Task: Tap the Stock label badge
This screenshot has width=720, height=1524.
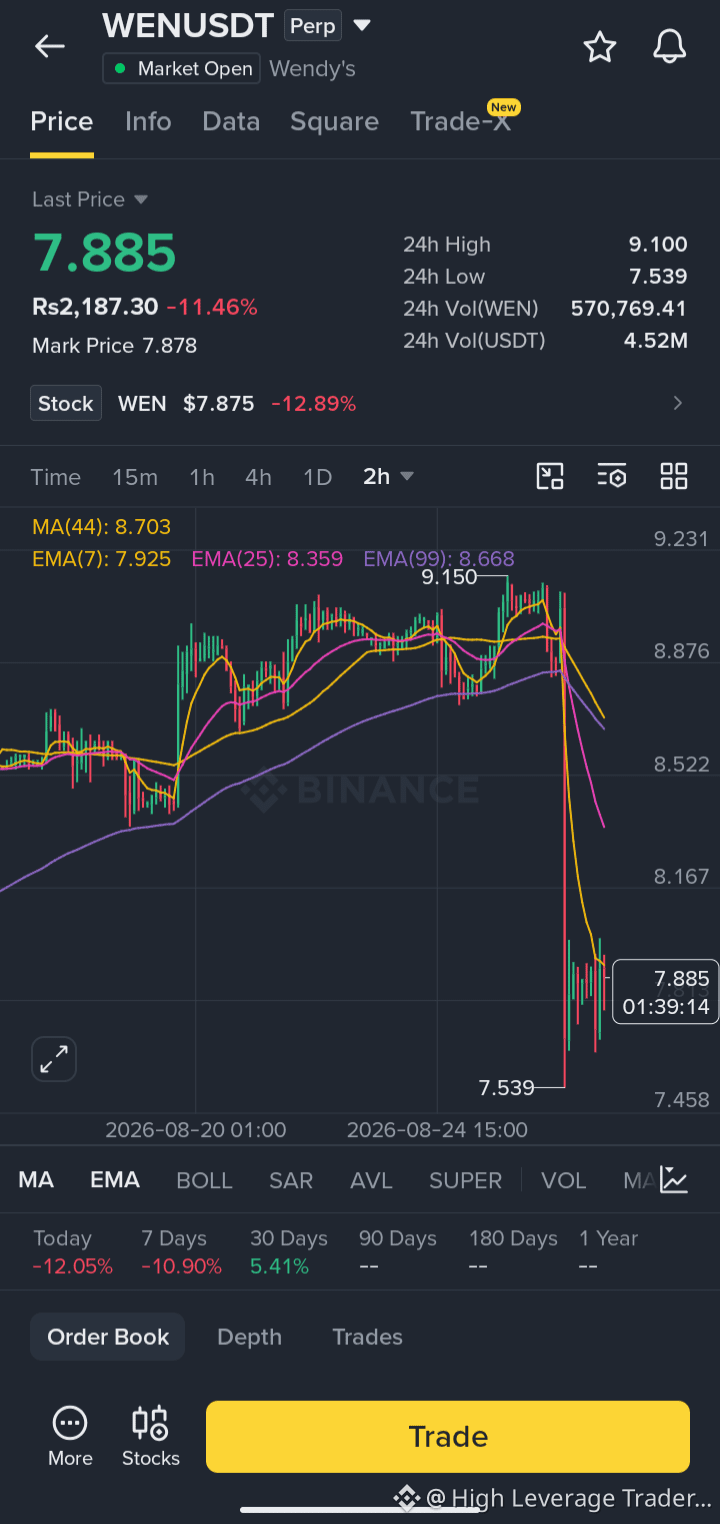Action: [66, 403]
